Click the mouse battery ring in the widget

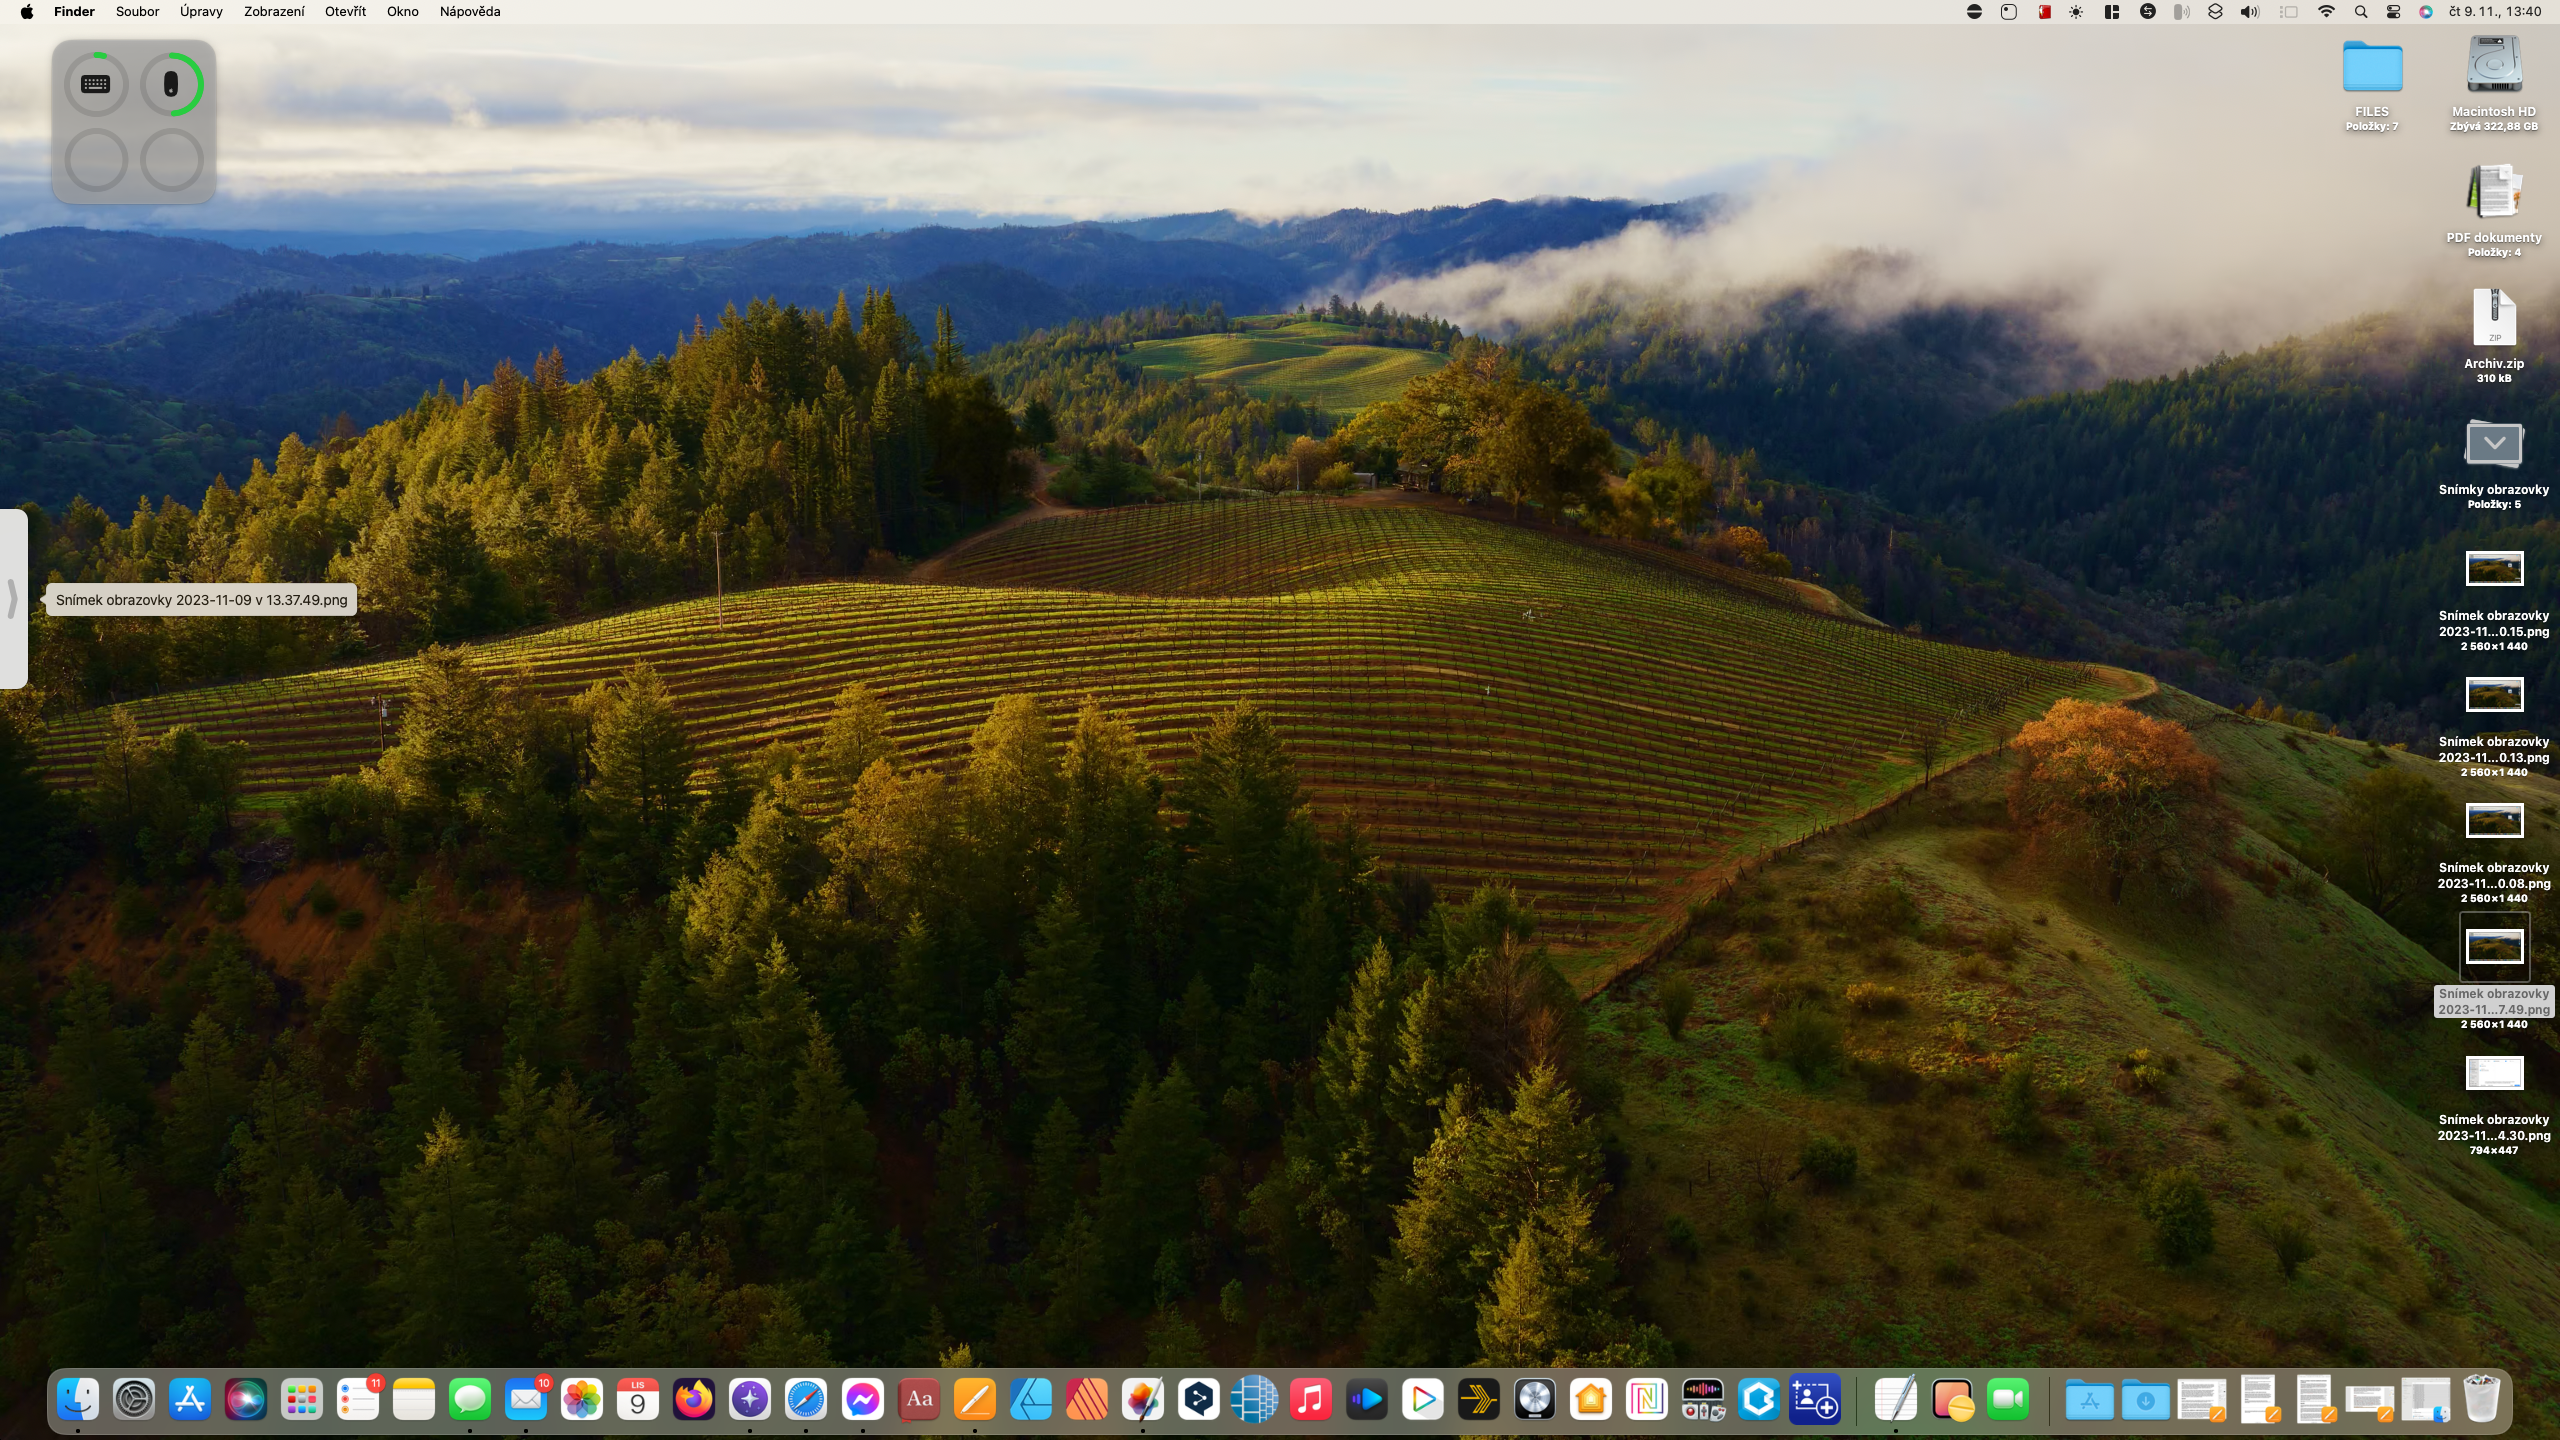tap(171, 84)
